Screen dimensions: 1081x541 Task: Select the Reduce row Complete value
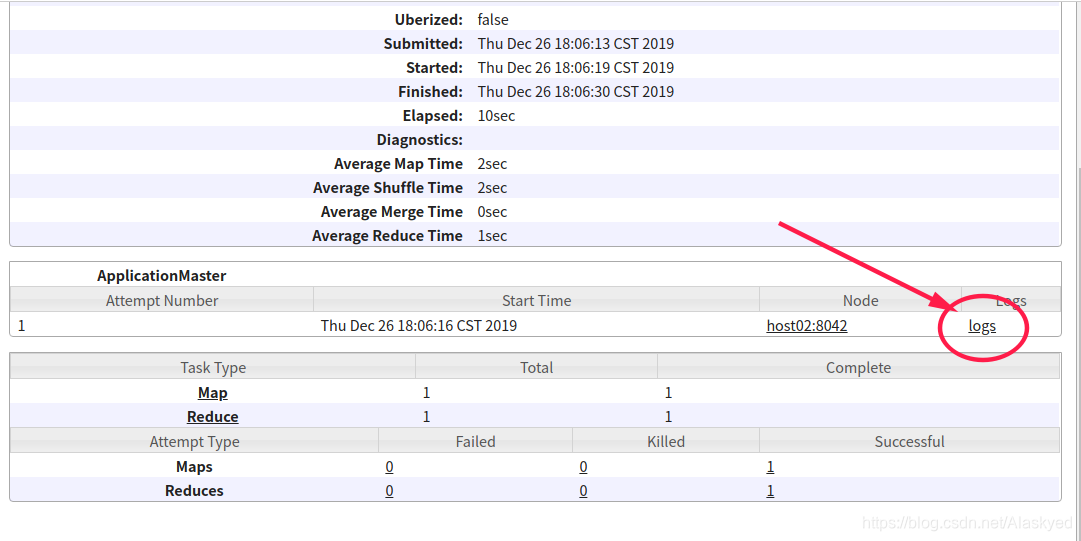pyautogui.click(x=668, y=417)
